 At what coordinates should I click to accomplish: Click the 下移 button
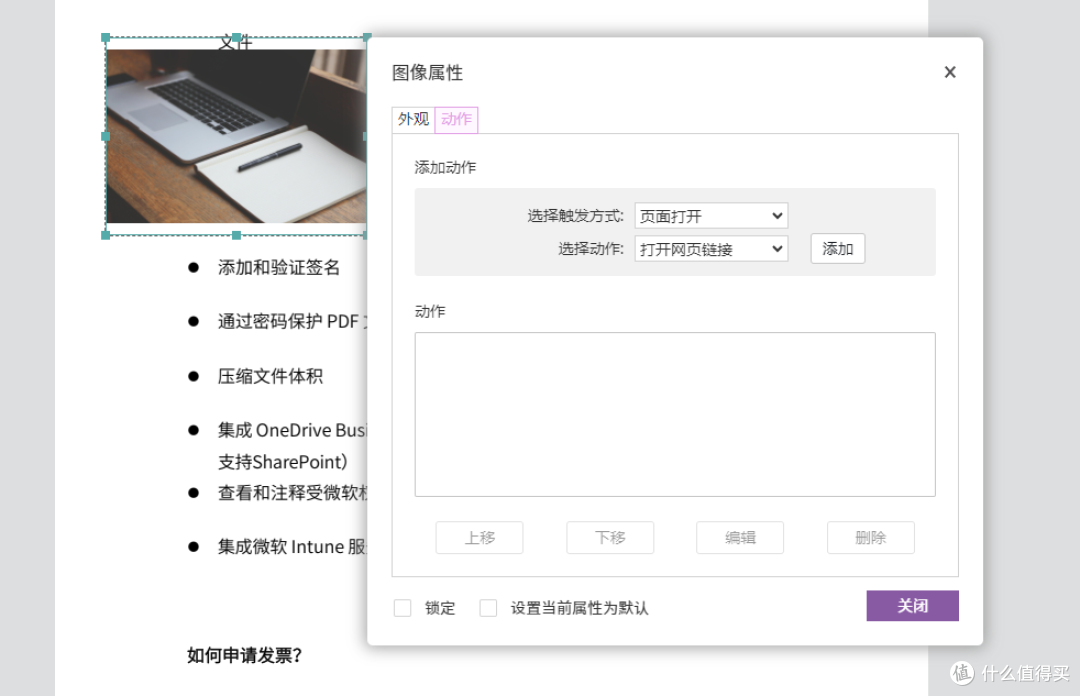point(610,538)
